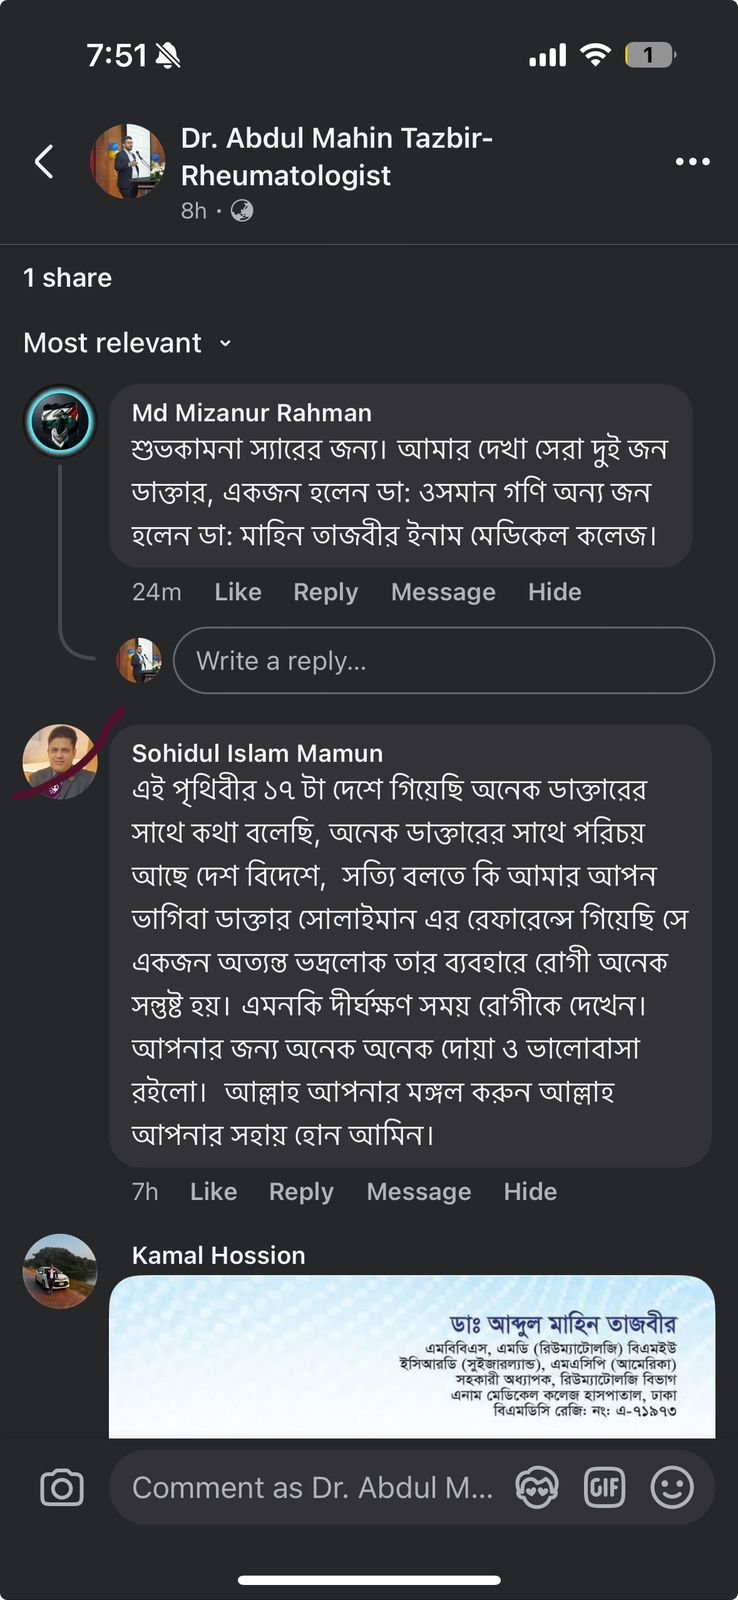Open Kamal Hossion's attached image
This screenshot has width=738, height=1600.
[x=412, y=1356]
